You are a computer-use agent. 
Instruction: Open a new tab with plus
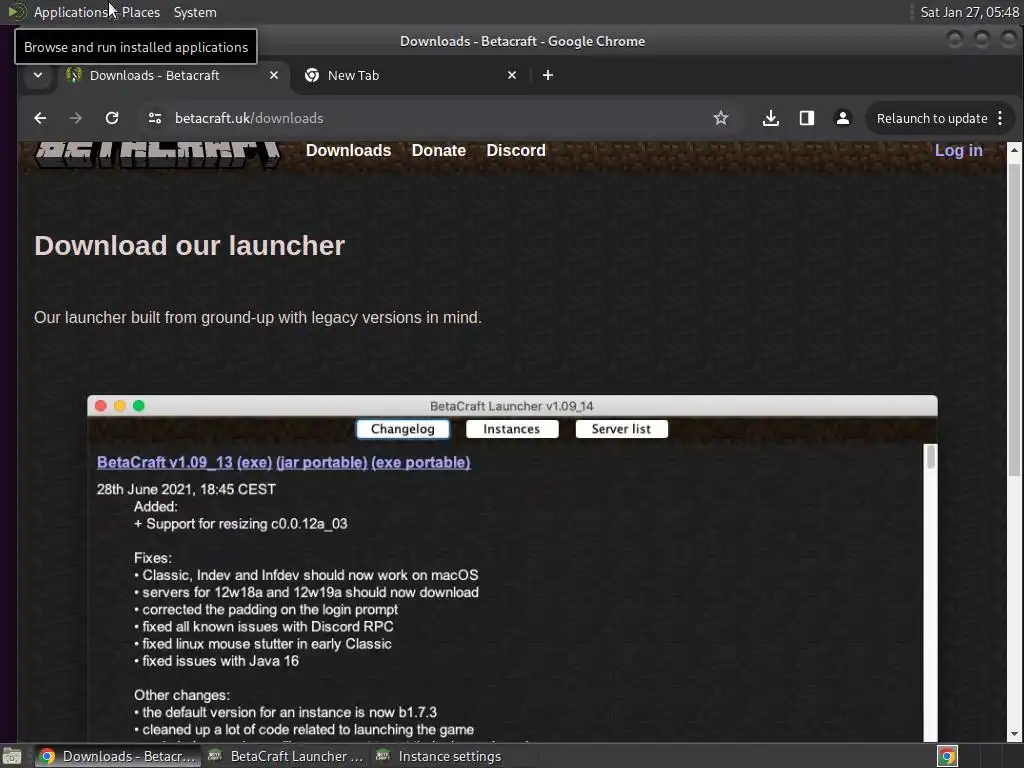click(548, 75)
